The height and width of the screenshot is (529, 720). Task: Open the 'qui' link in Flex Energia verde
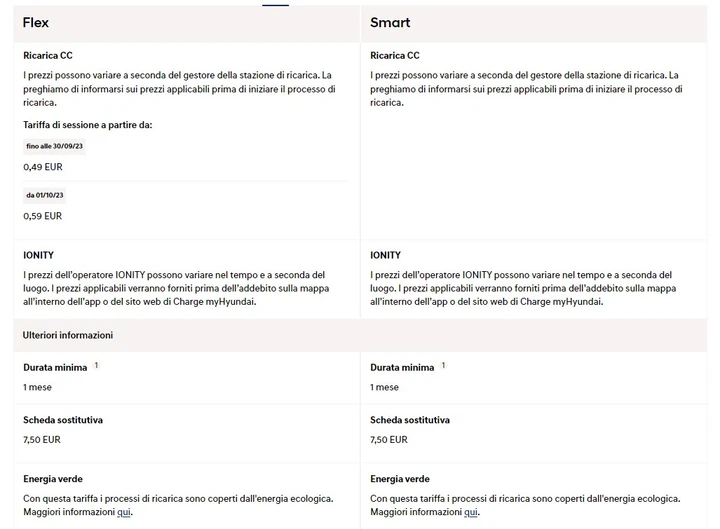click(x=124, y=512)
